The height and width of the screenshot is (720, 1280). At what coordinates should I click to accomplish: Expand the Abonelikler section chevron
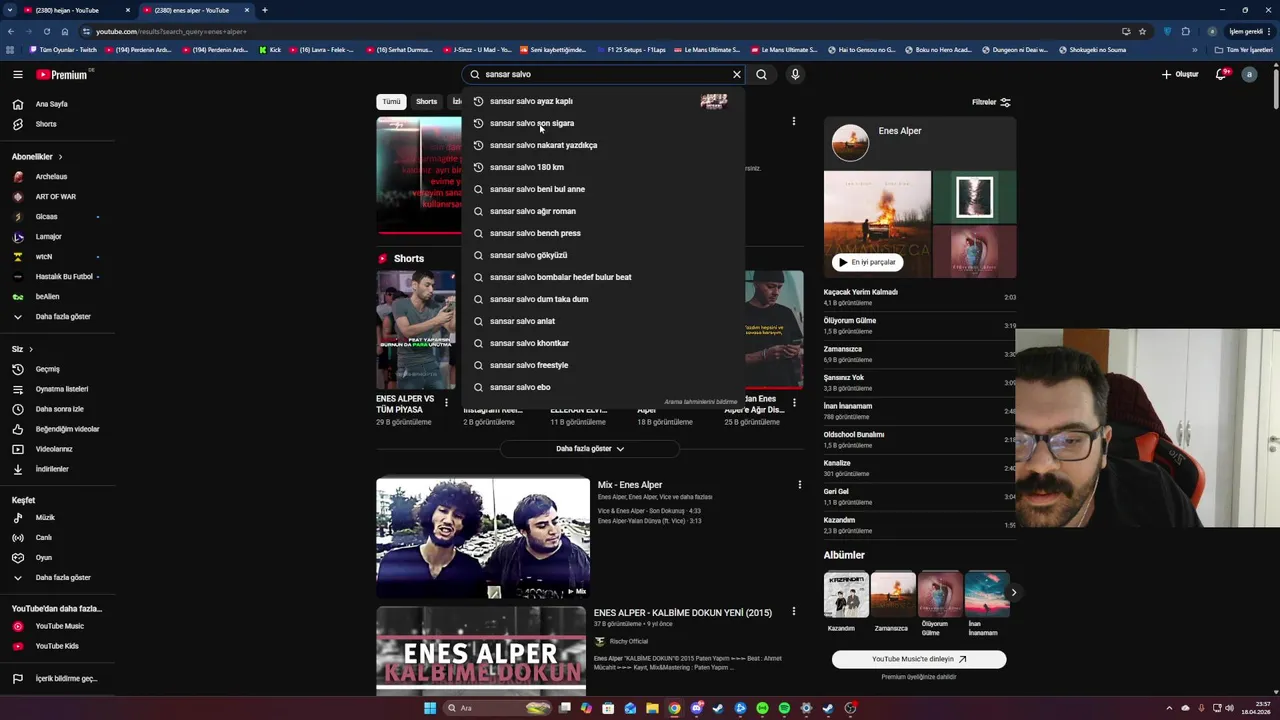coord(60,157)
